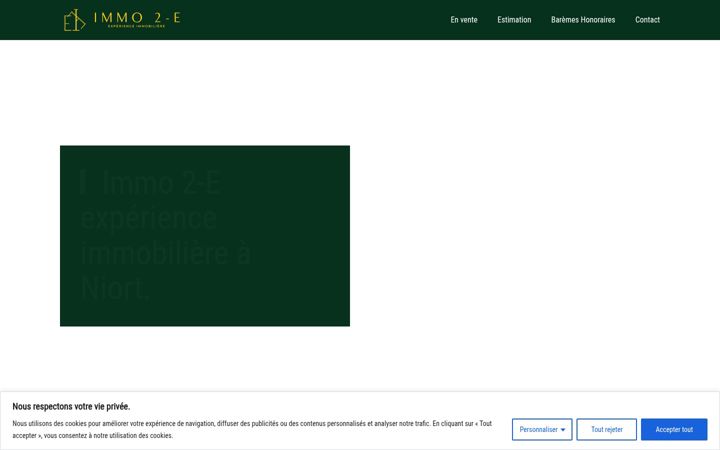Click the Immo 2-E house logo

tap(122, 20)
